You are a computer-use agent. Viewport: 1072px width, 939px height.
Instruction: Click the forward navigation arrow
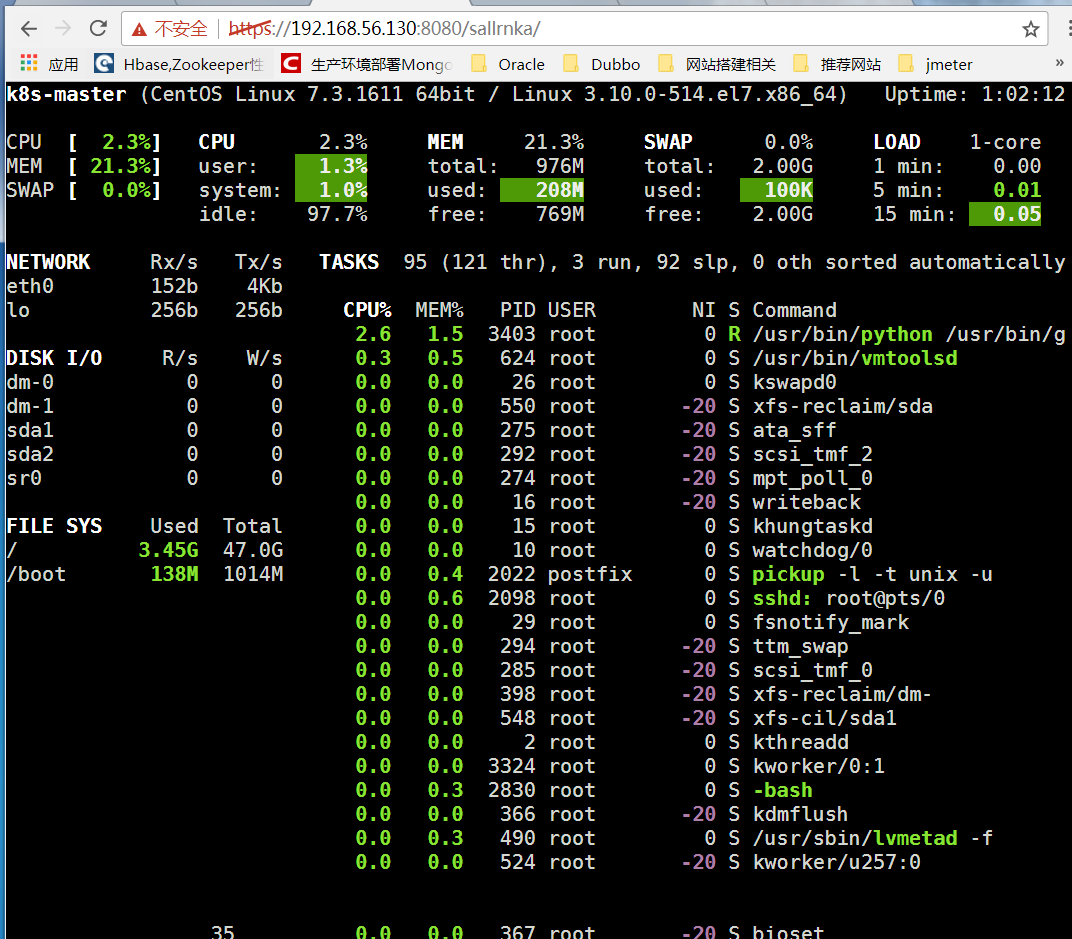pyautogui.click(x=63, y=28)
